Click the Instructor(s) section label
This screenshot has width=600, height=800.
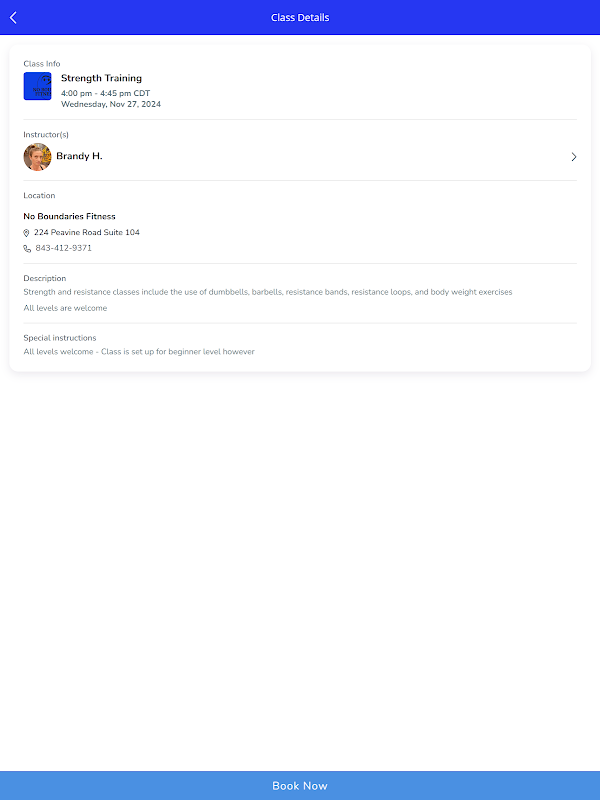point(46,134)
